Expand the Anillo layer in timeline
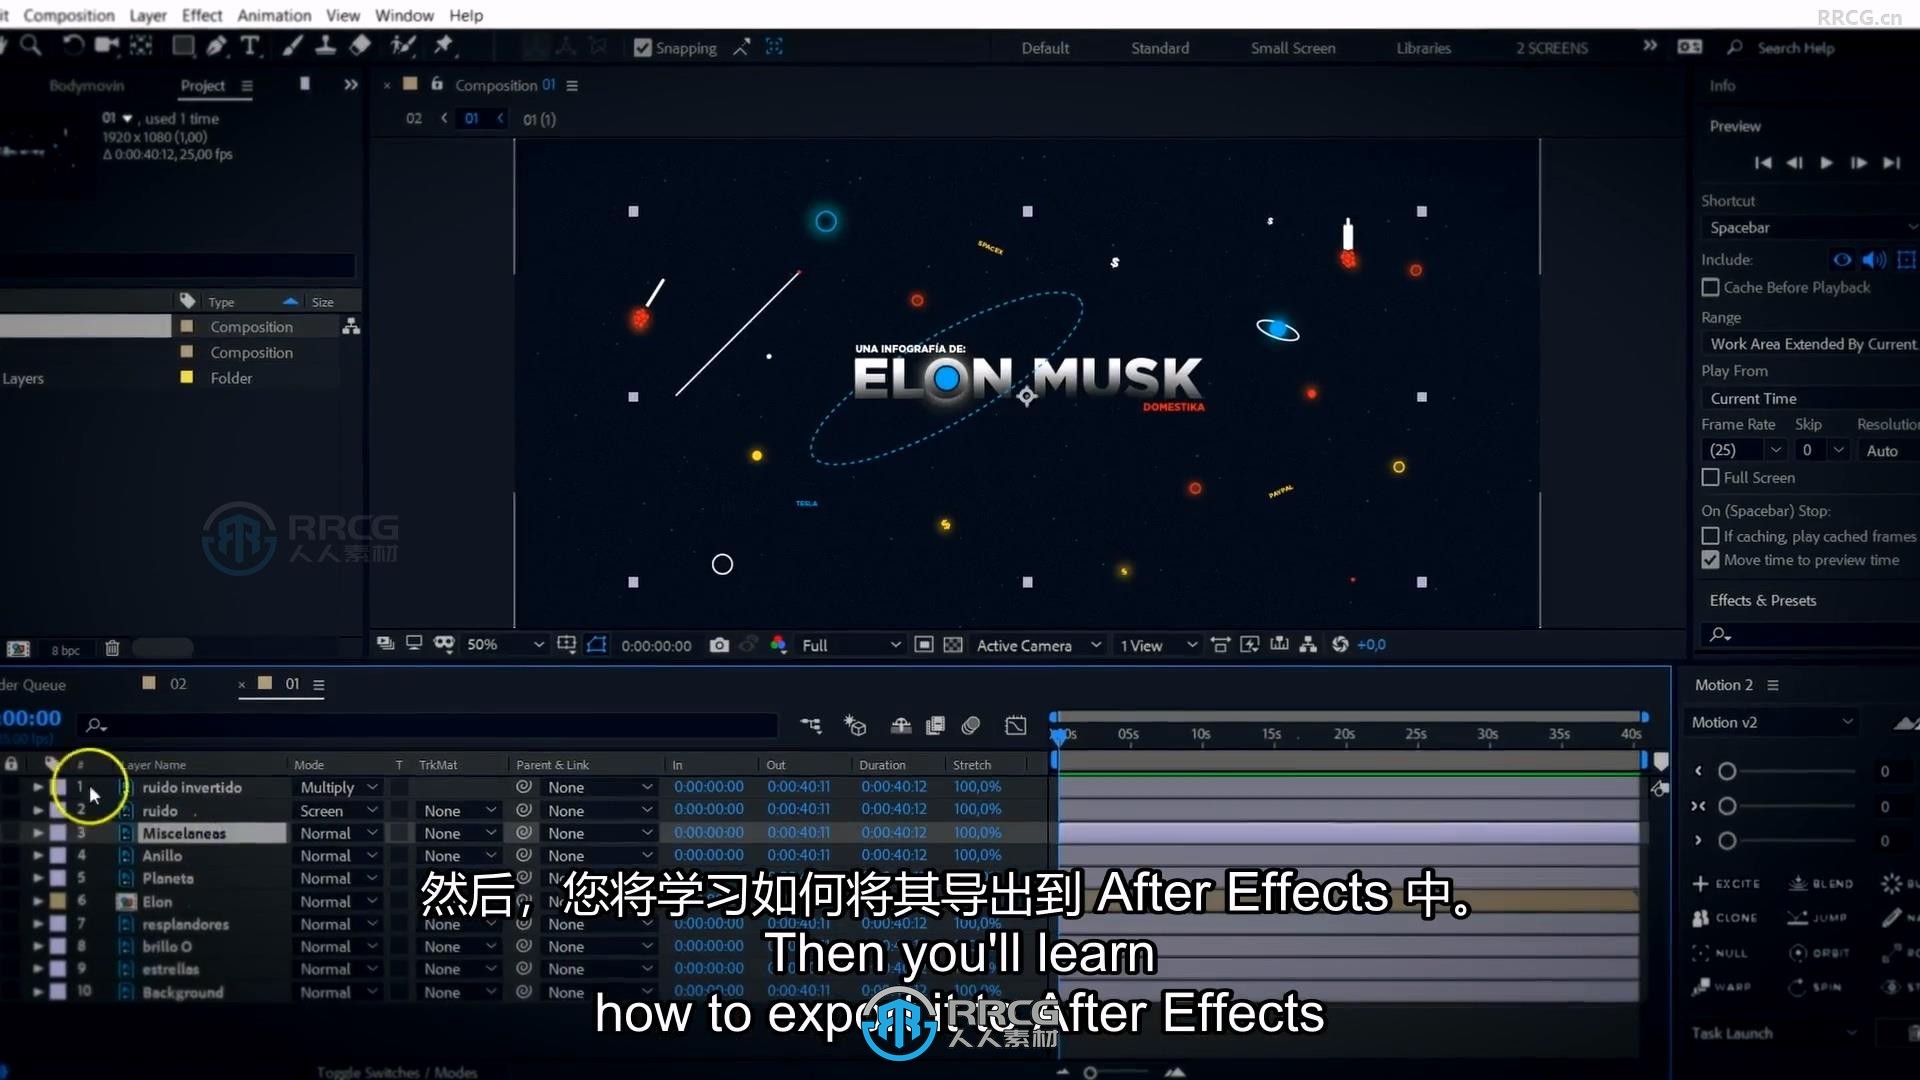 [x=37, y=856]
